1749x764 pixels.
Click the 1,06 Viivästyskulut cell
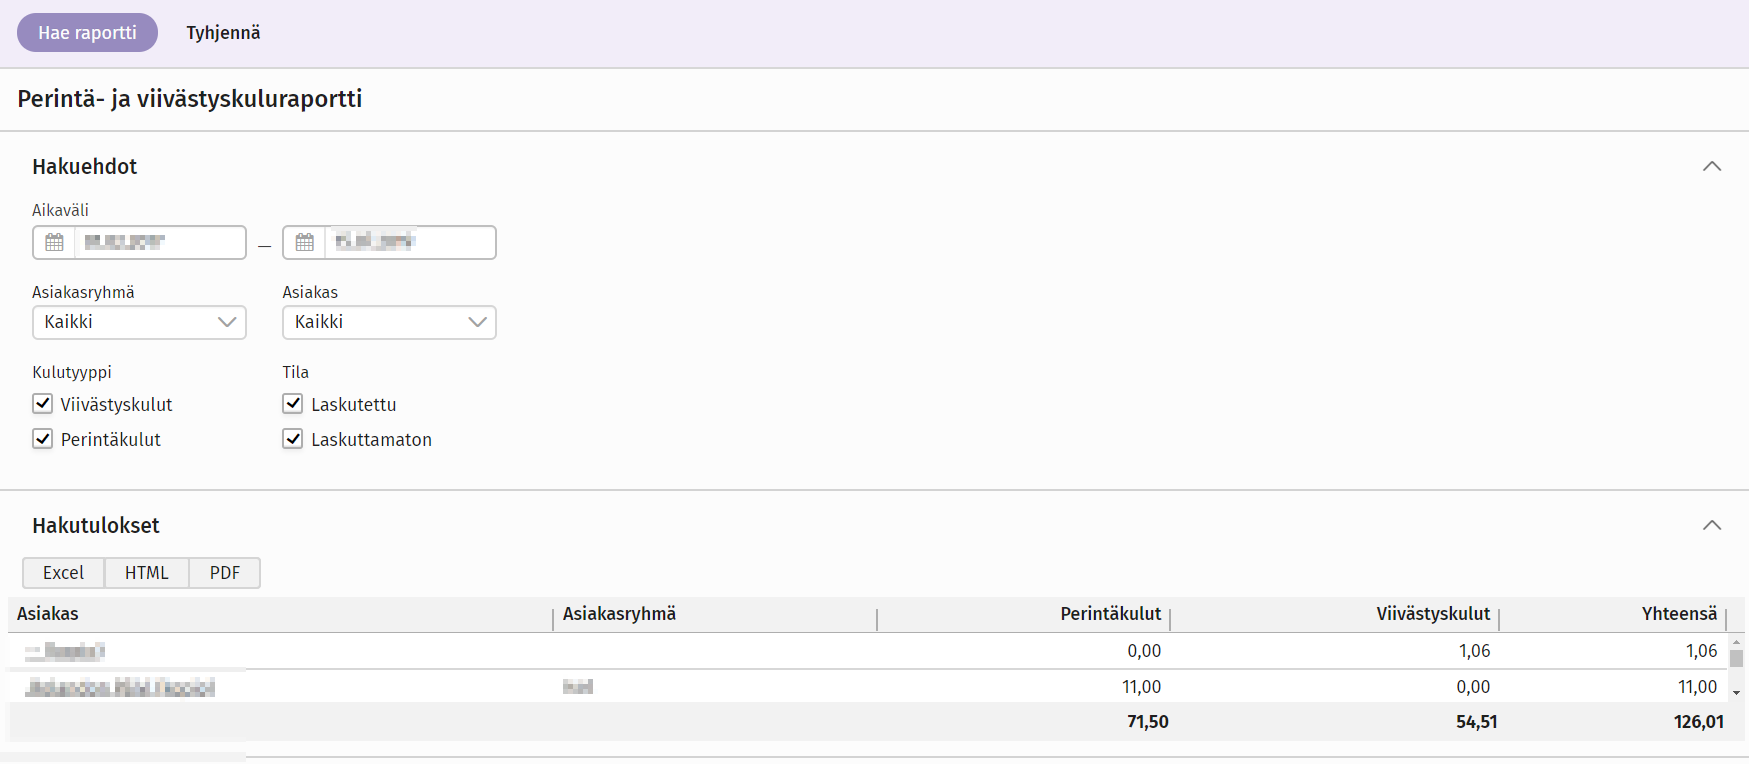point(1474,651)
